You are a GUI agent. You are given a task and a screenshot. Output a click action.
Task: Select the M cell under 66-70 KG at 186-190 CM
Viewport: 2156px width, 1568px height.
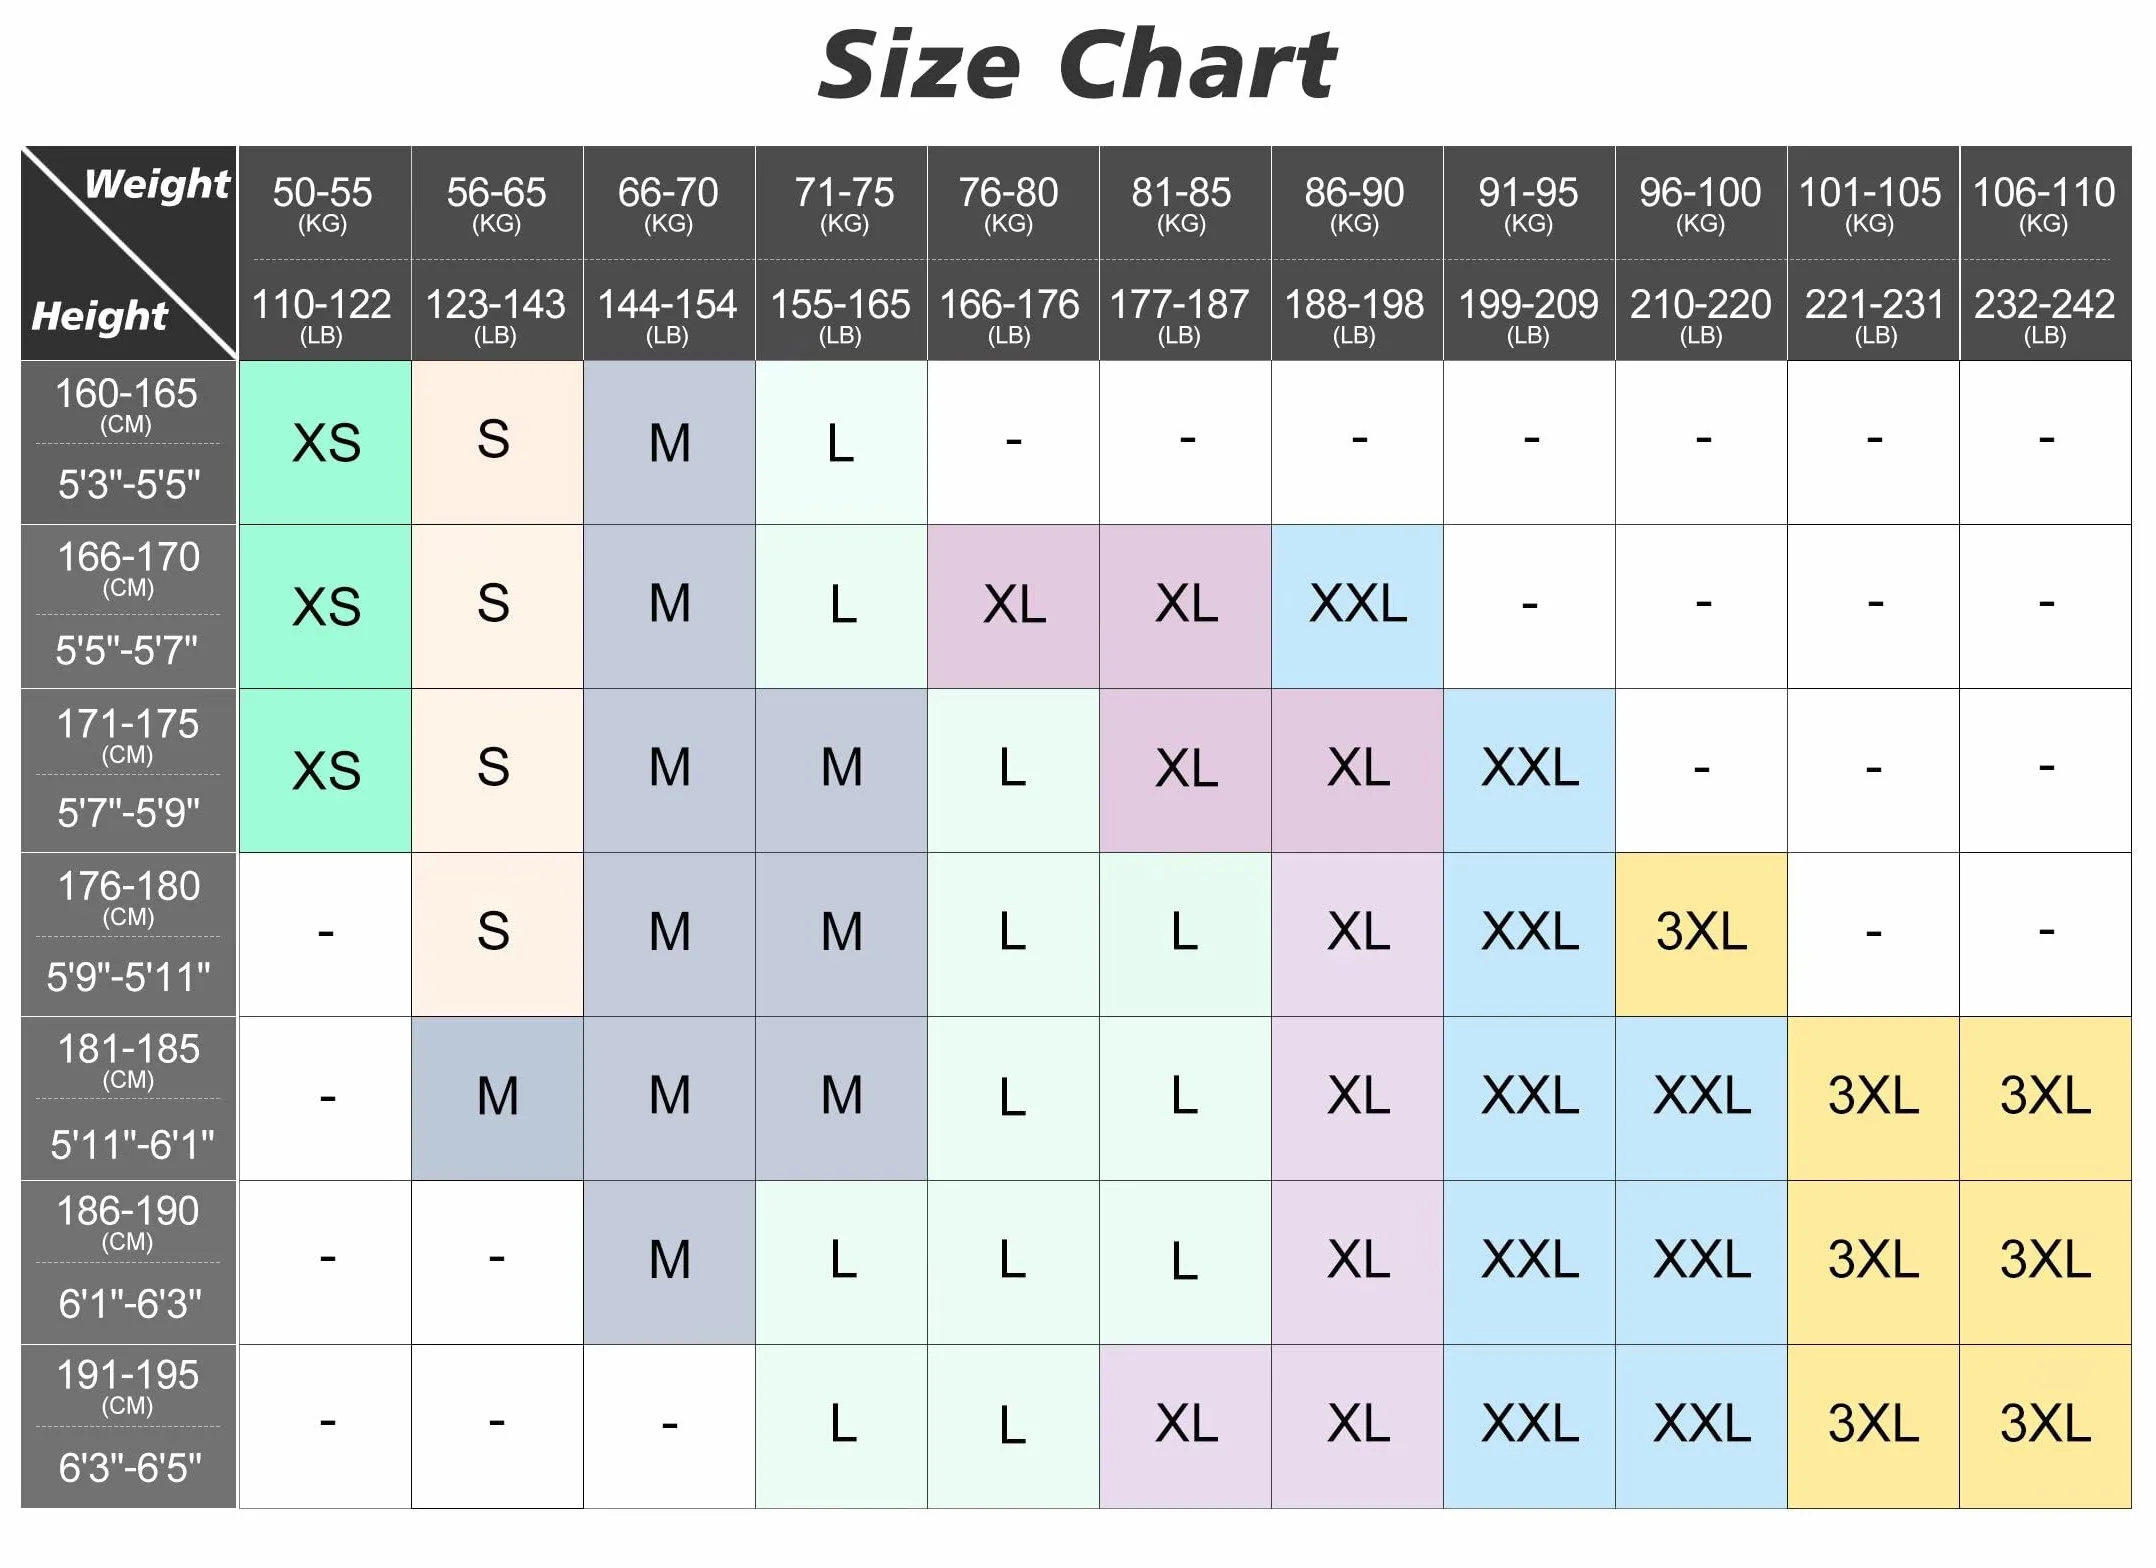tap(669, 1262)
